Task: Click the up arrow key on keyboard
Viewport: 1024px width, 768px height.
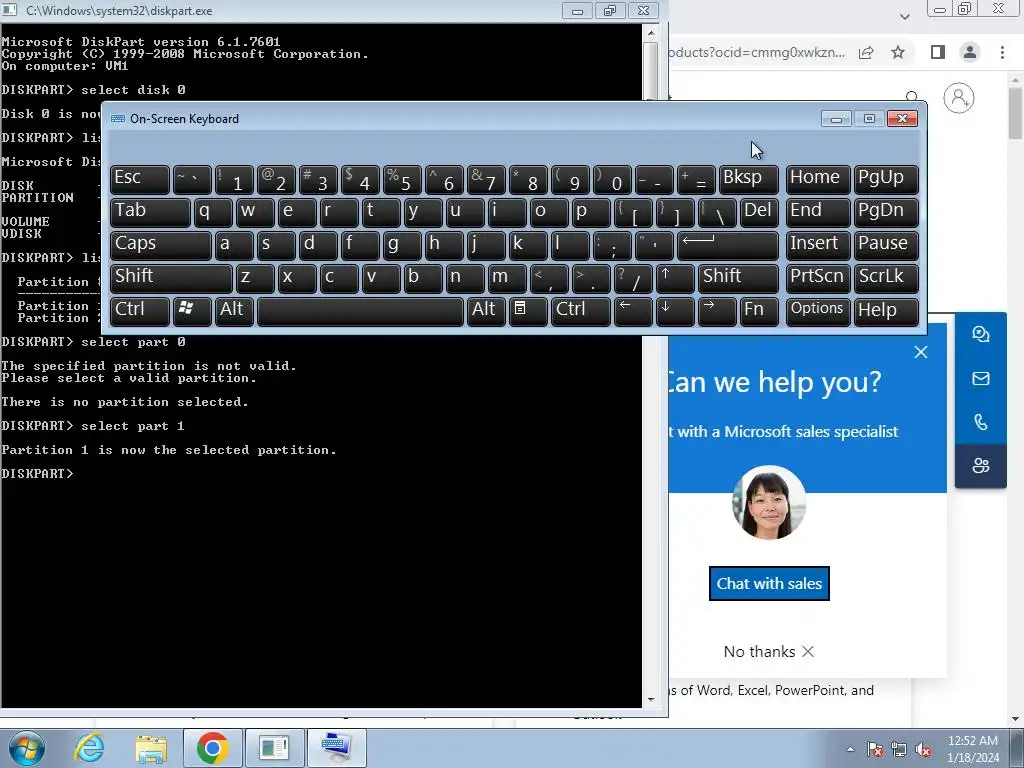Action: pyautogui.click(x=675, y=278)
